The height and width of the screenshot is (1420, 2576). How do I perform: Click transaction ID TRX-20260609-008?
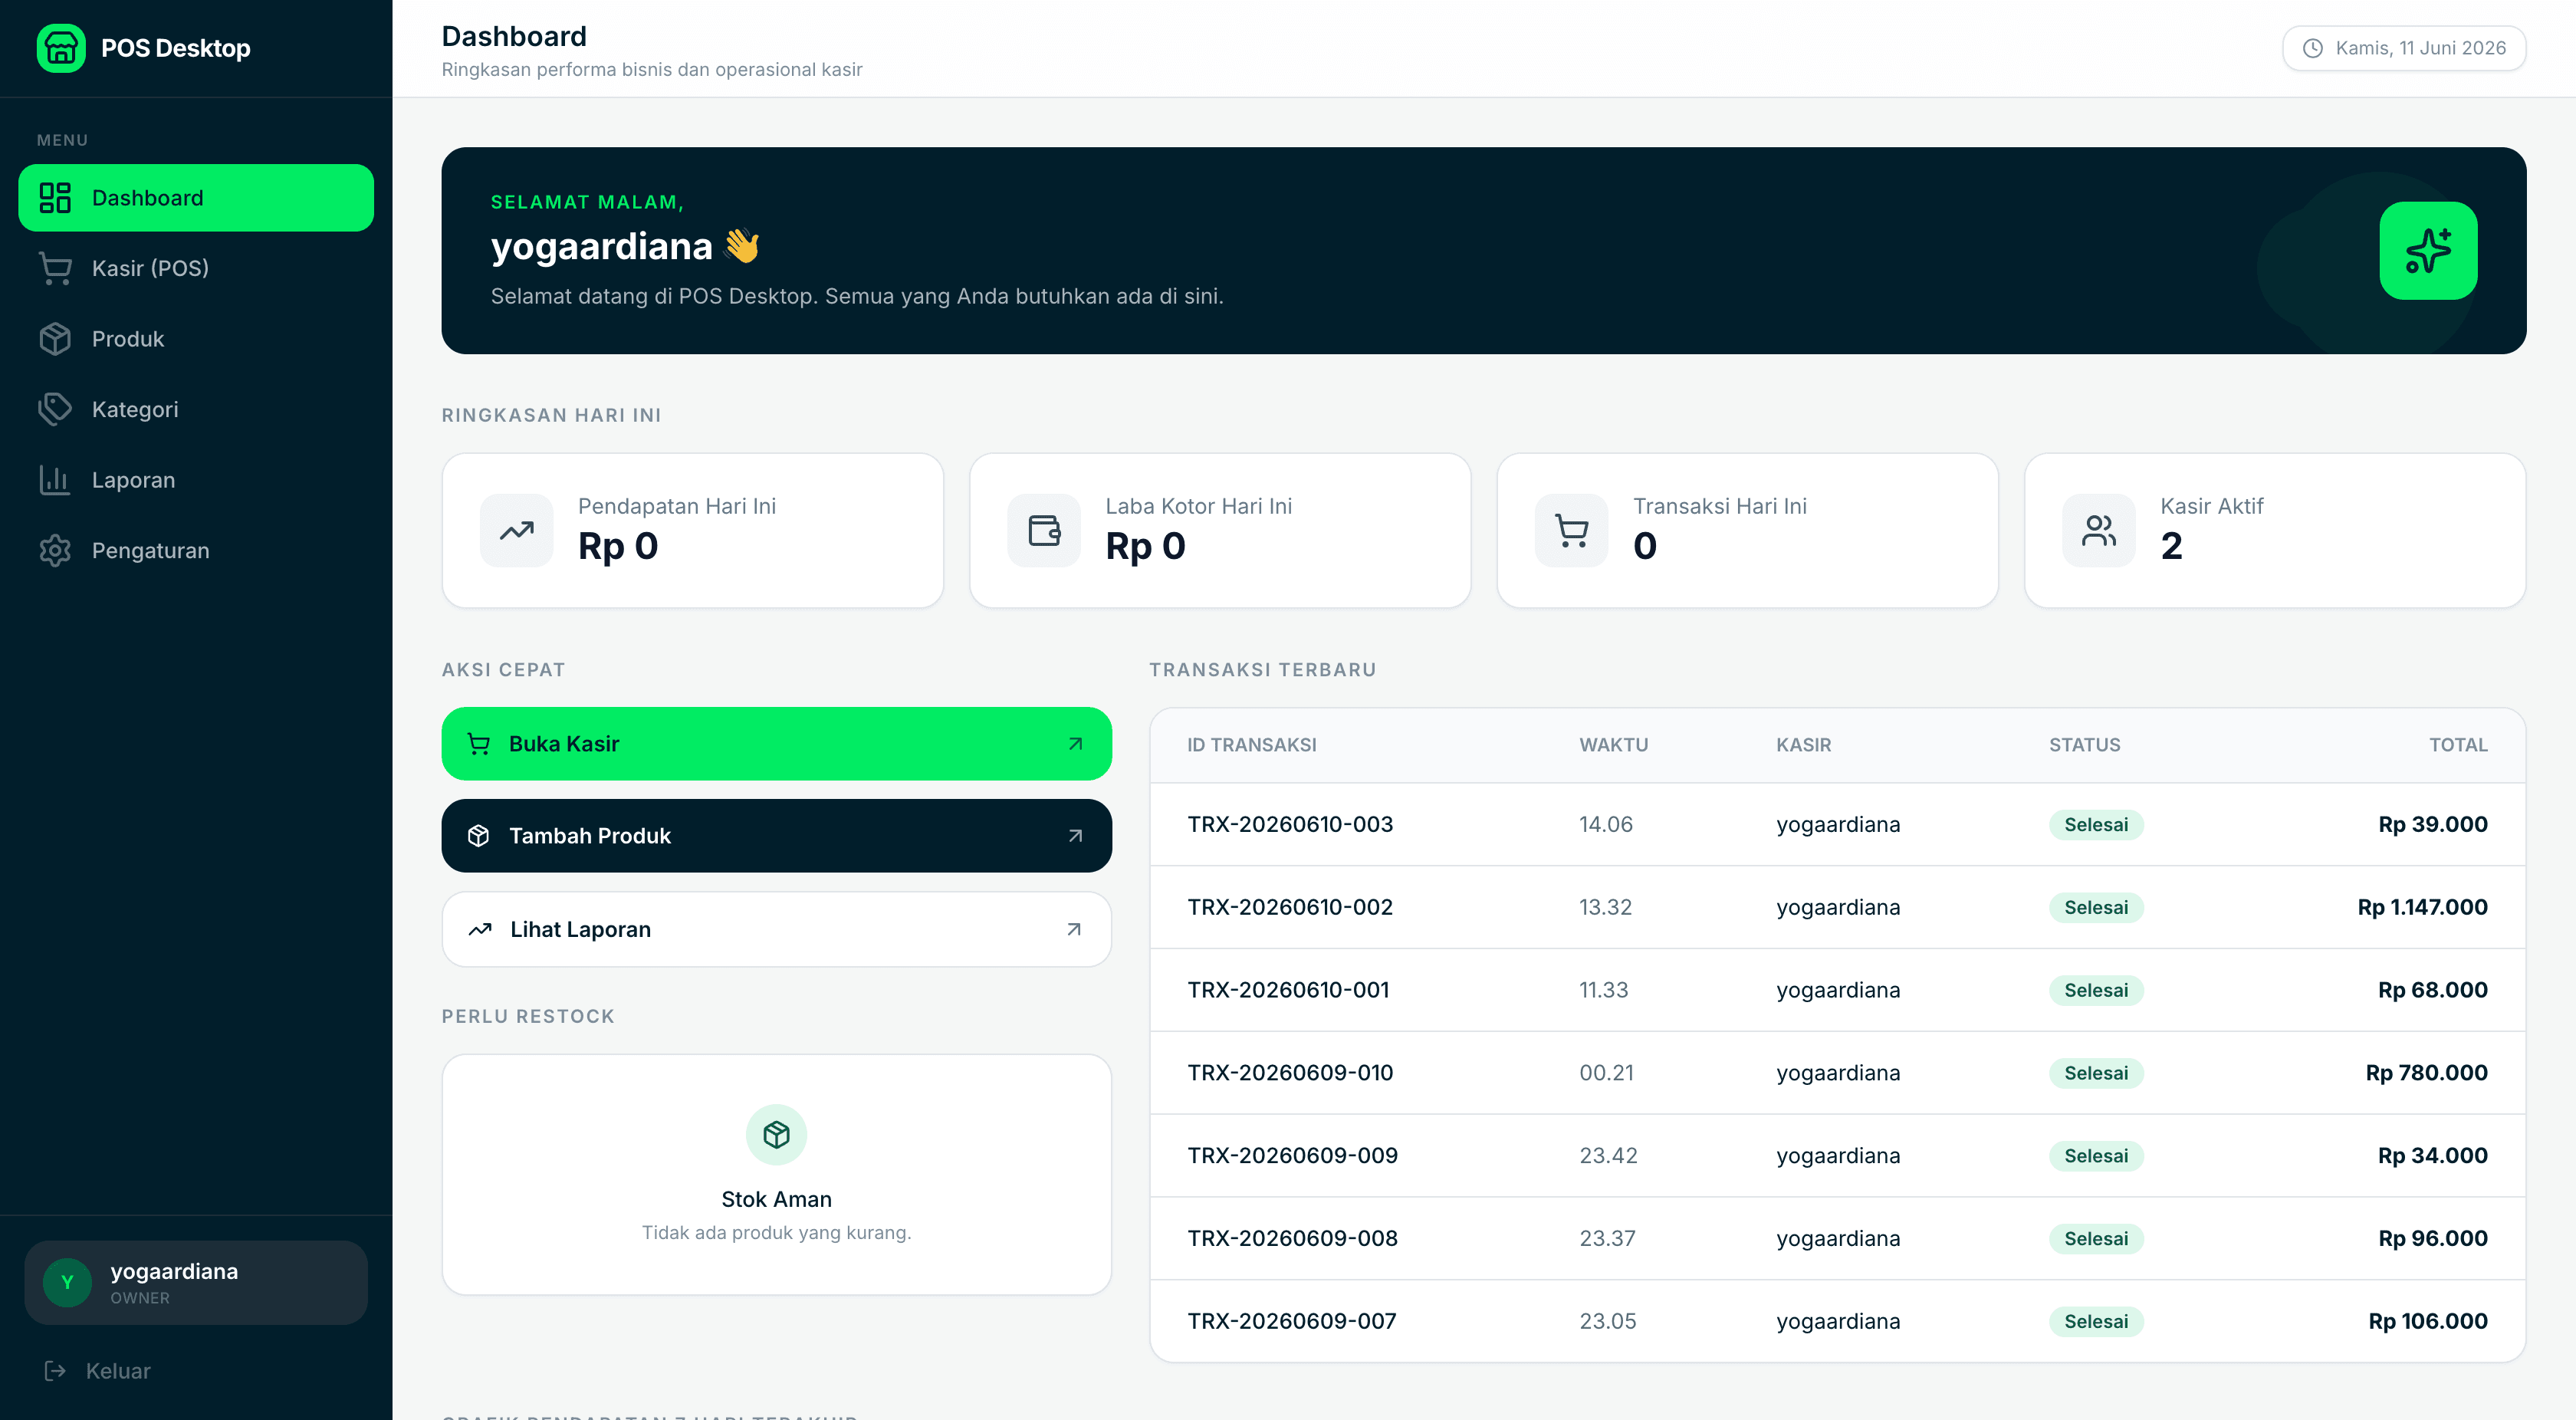point(1292,1239)
